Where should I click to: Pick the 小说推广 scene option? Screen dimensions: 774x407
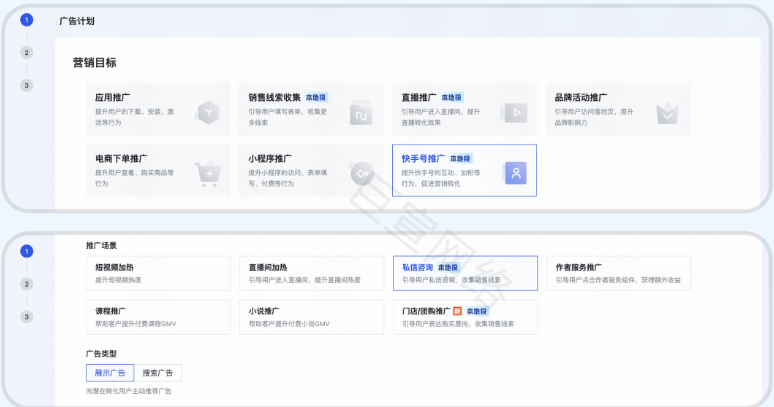click(x=311, y=317)
